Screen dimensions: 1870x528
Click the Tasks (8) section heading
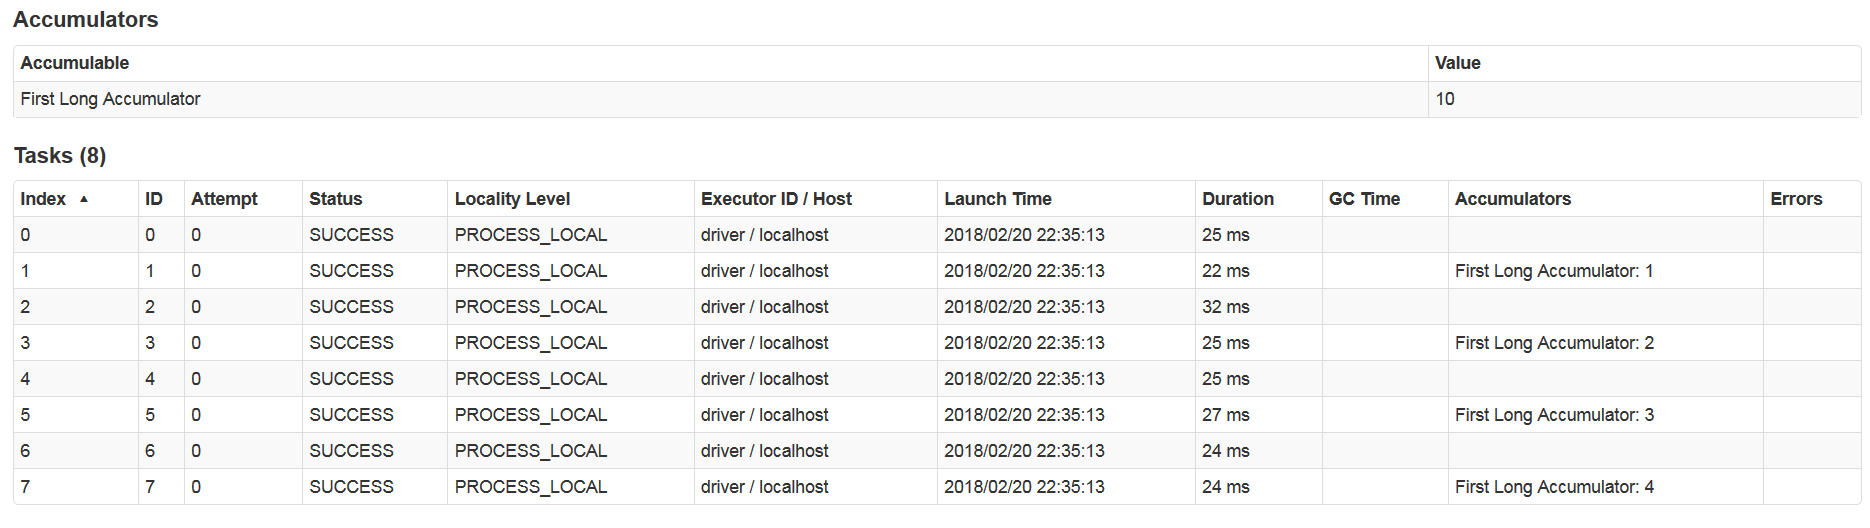60,156
